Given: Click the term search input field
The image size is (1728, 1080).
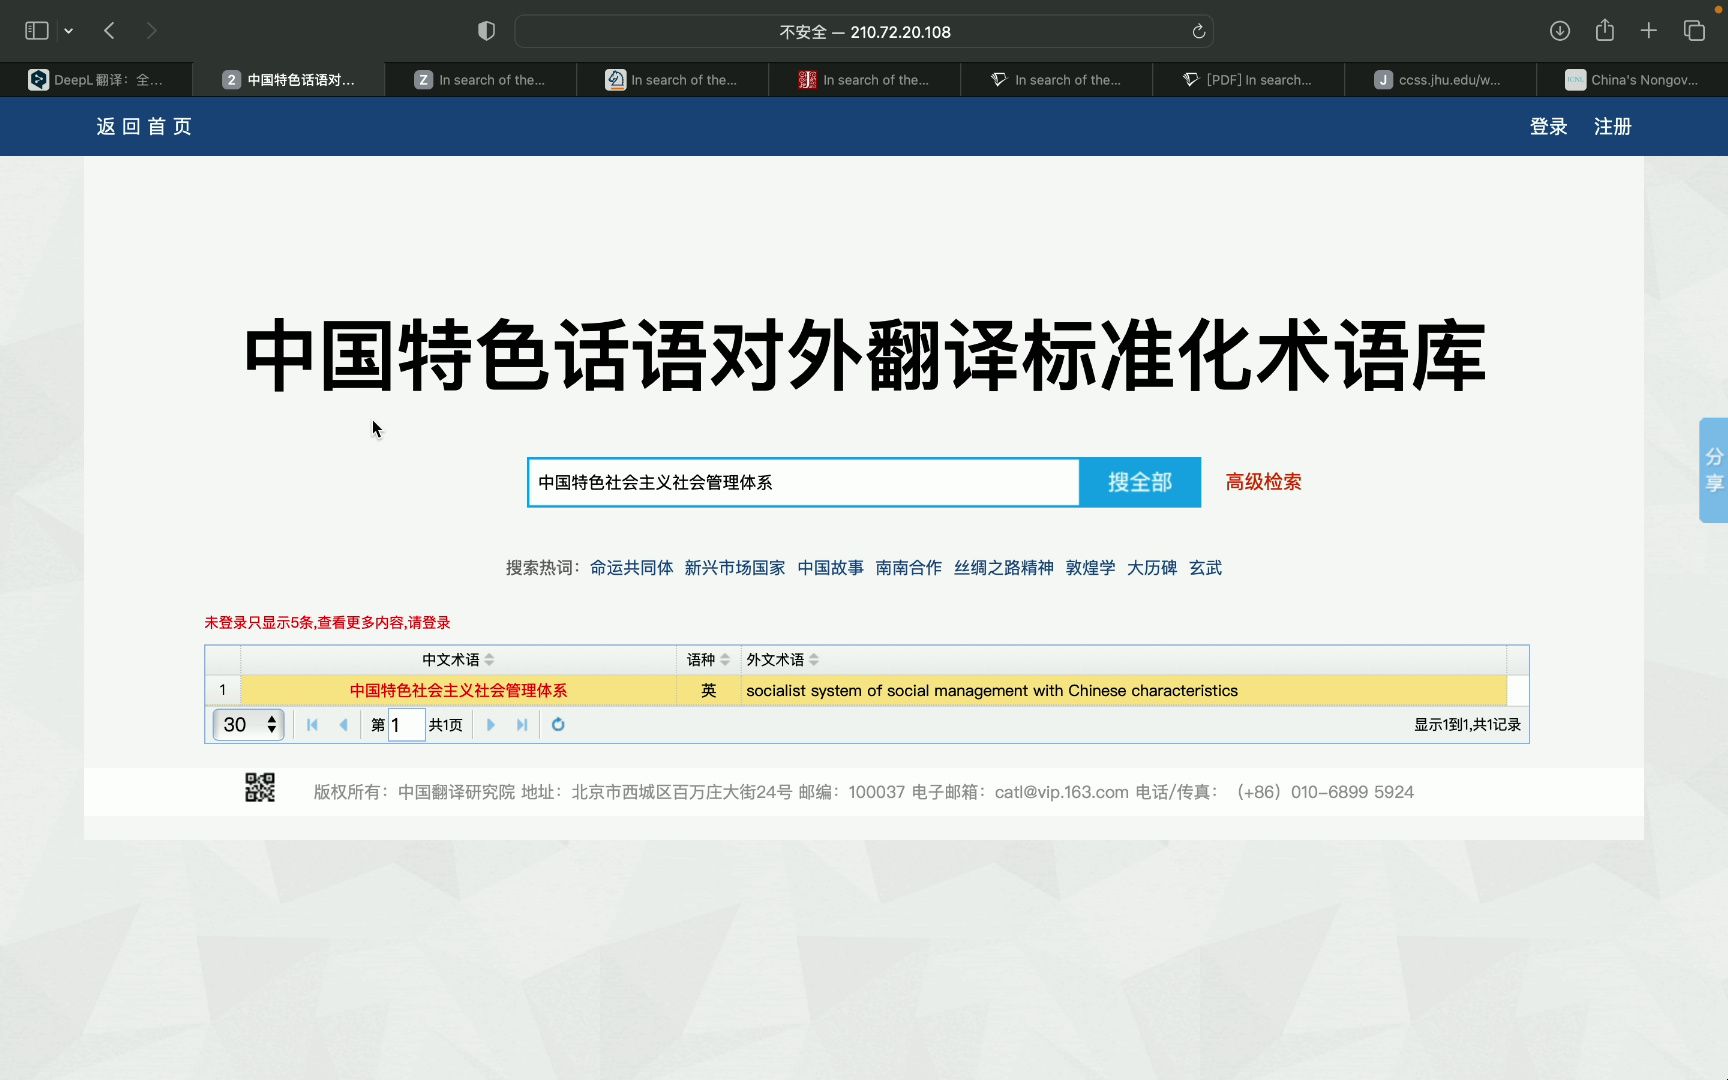Looking at the screenshot, I should click(803, 482).
